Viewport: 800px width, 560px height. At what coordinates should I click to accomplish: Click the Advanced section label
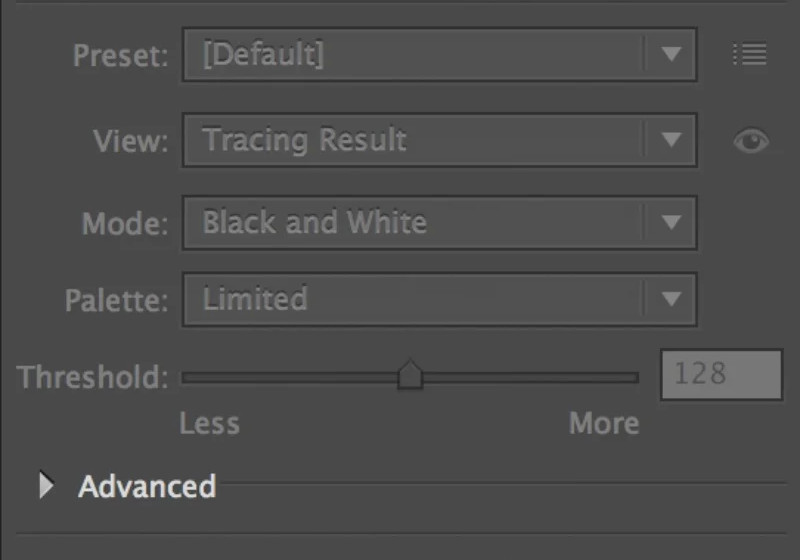(147, 486)
